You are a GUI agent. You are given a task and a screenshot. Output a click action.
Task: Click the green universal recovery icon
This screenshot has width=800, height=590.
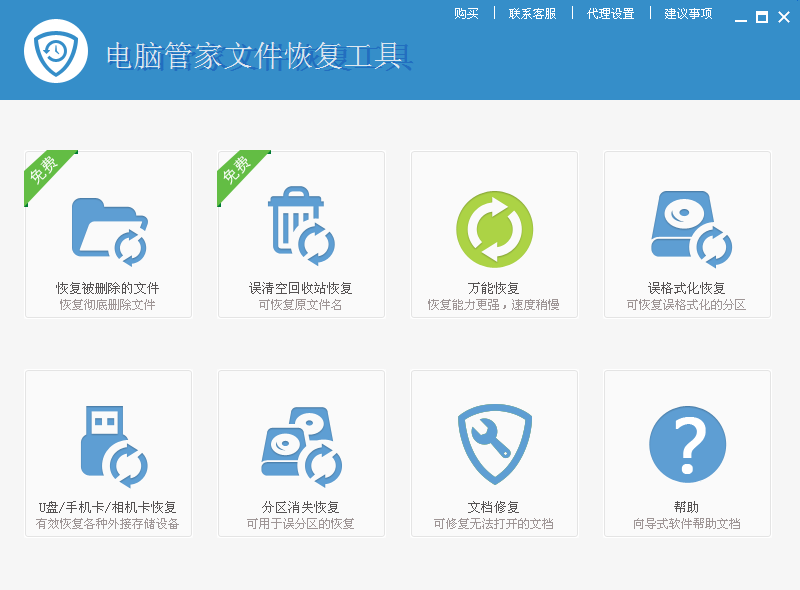[x=494, y=229]
